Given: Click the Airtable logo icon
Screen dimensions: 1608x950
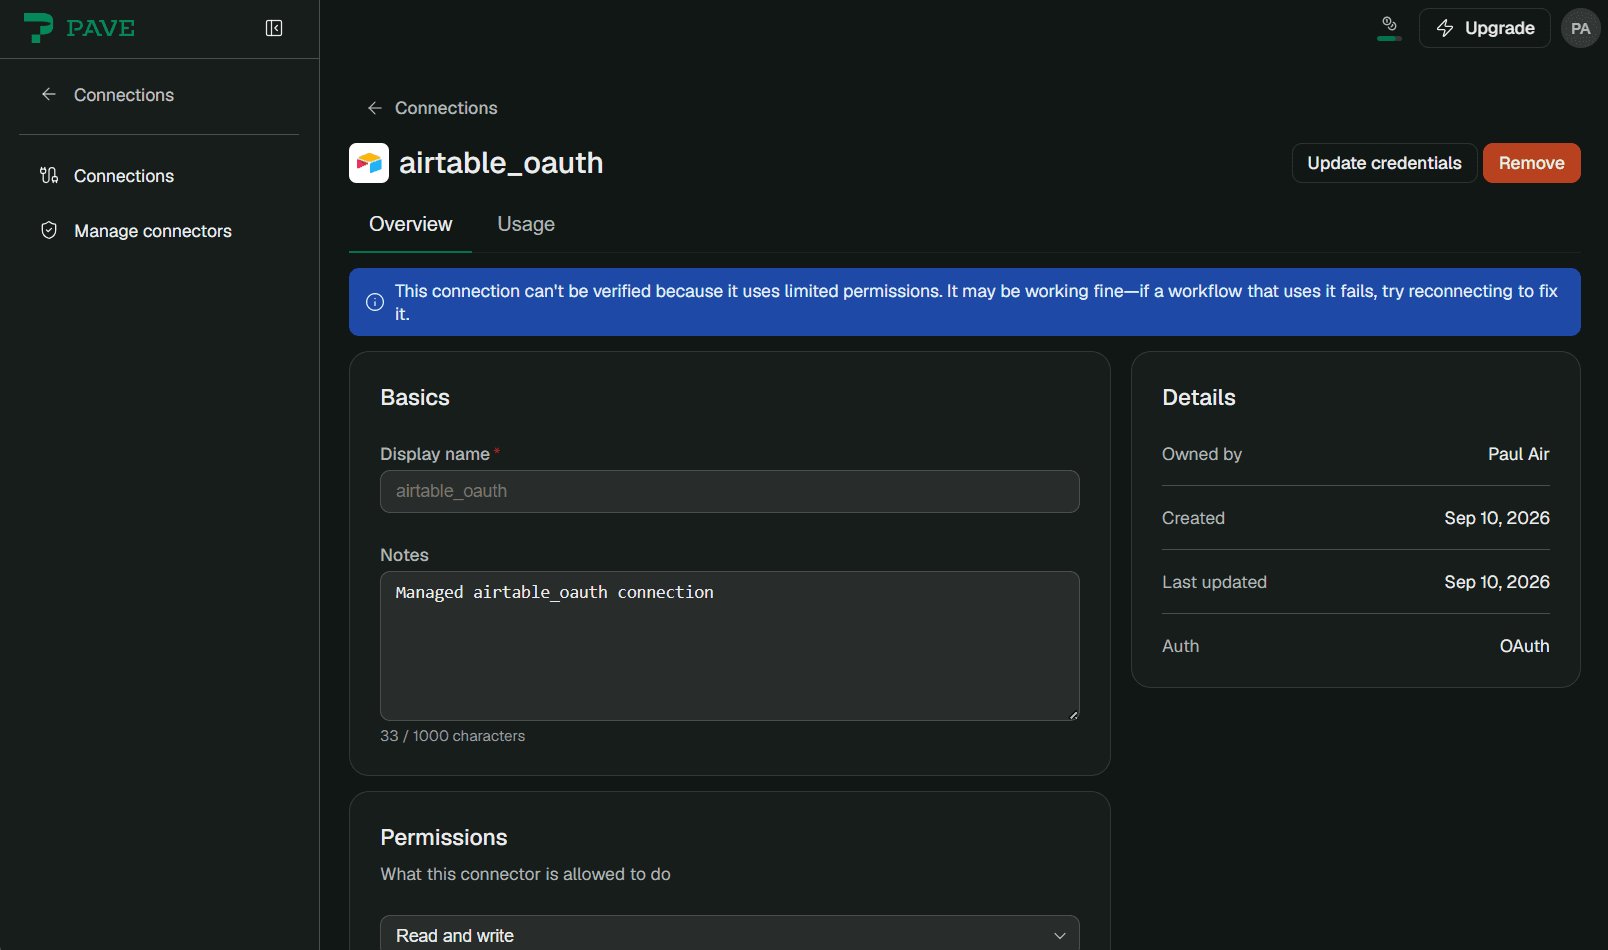Looking at the screenshot, I should click(x=369, y=163).
